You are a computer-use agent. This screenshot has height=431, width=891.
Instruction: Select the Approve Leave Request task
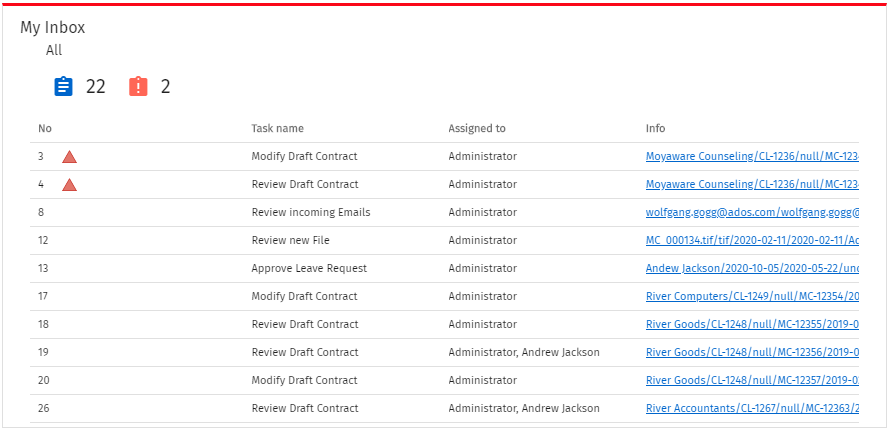309,268
